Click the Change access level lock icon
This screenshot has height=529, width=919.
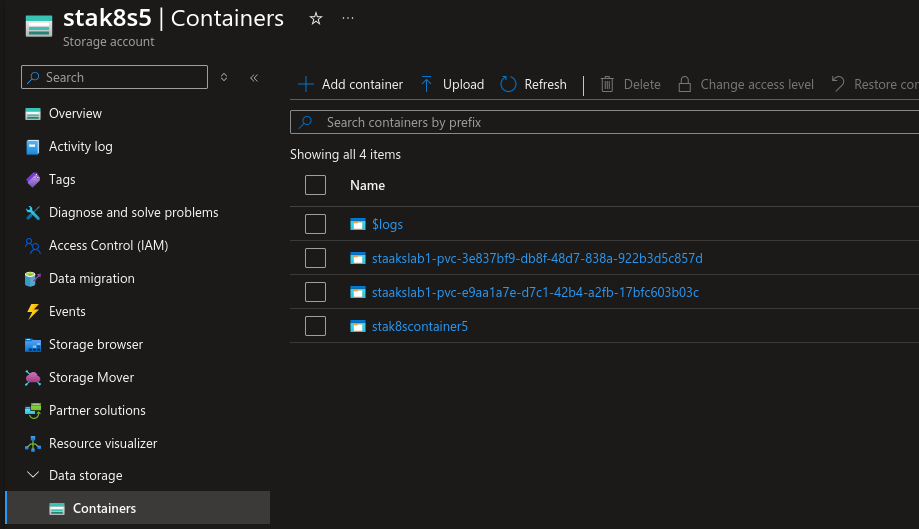coord(685,84)
